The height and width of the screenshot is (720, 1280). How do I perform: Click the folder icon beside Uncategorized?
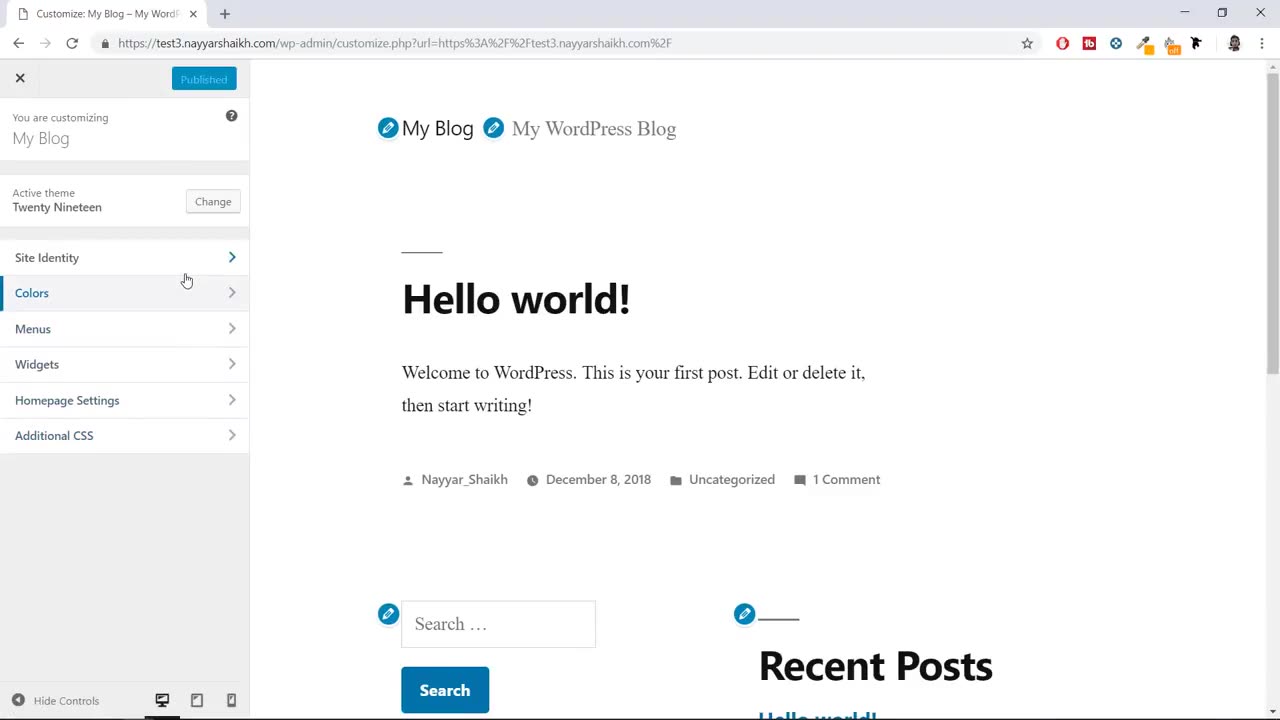pos(676,481)
